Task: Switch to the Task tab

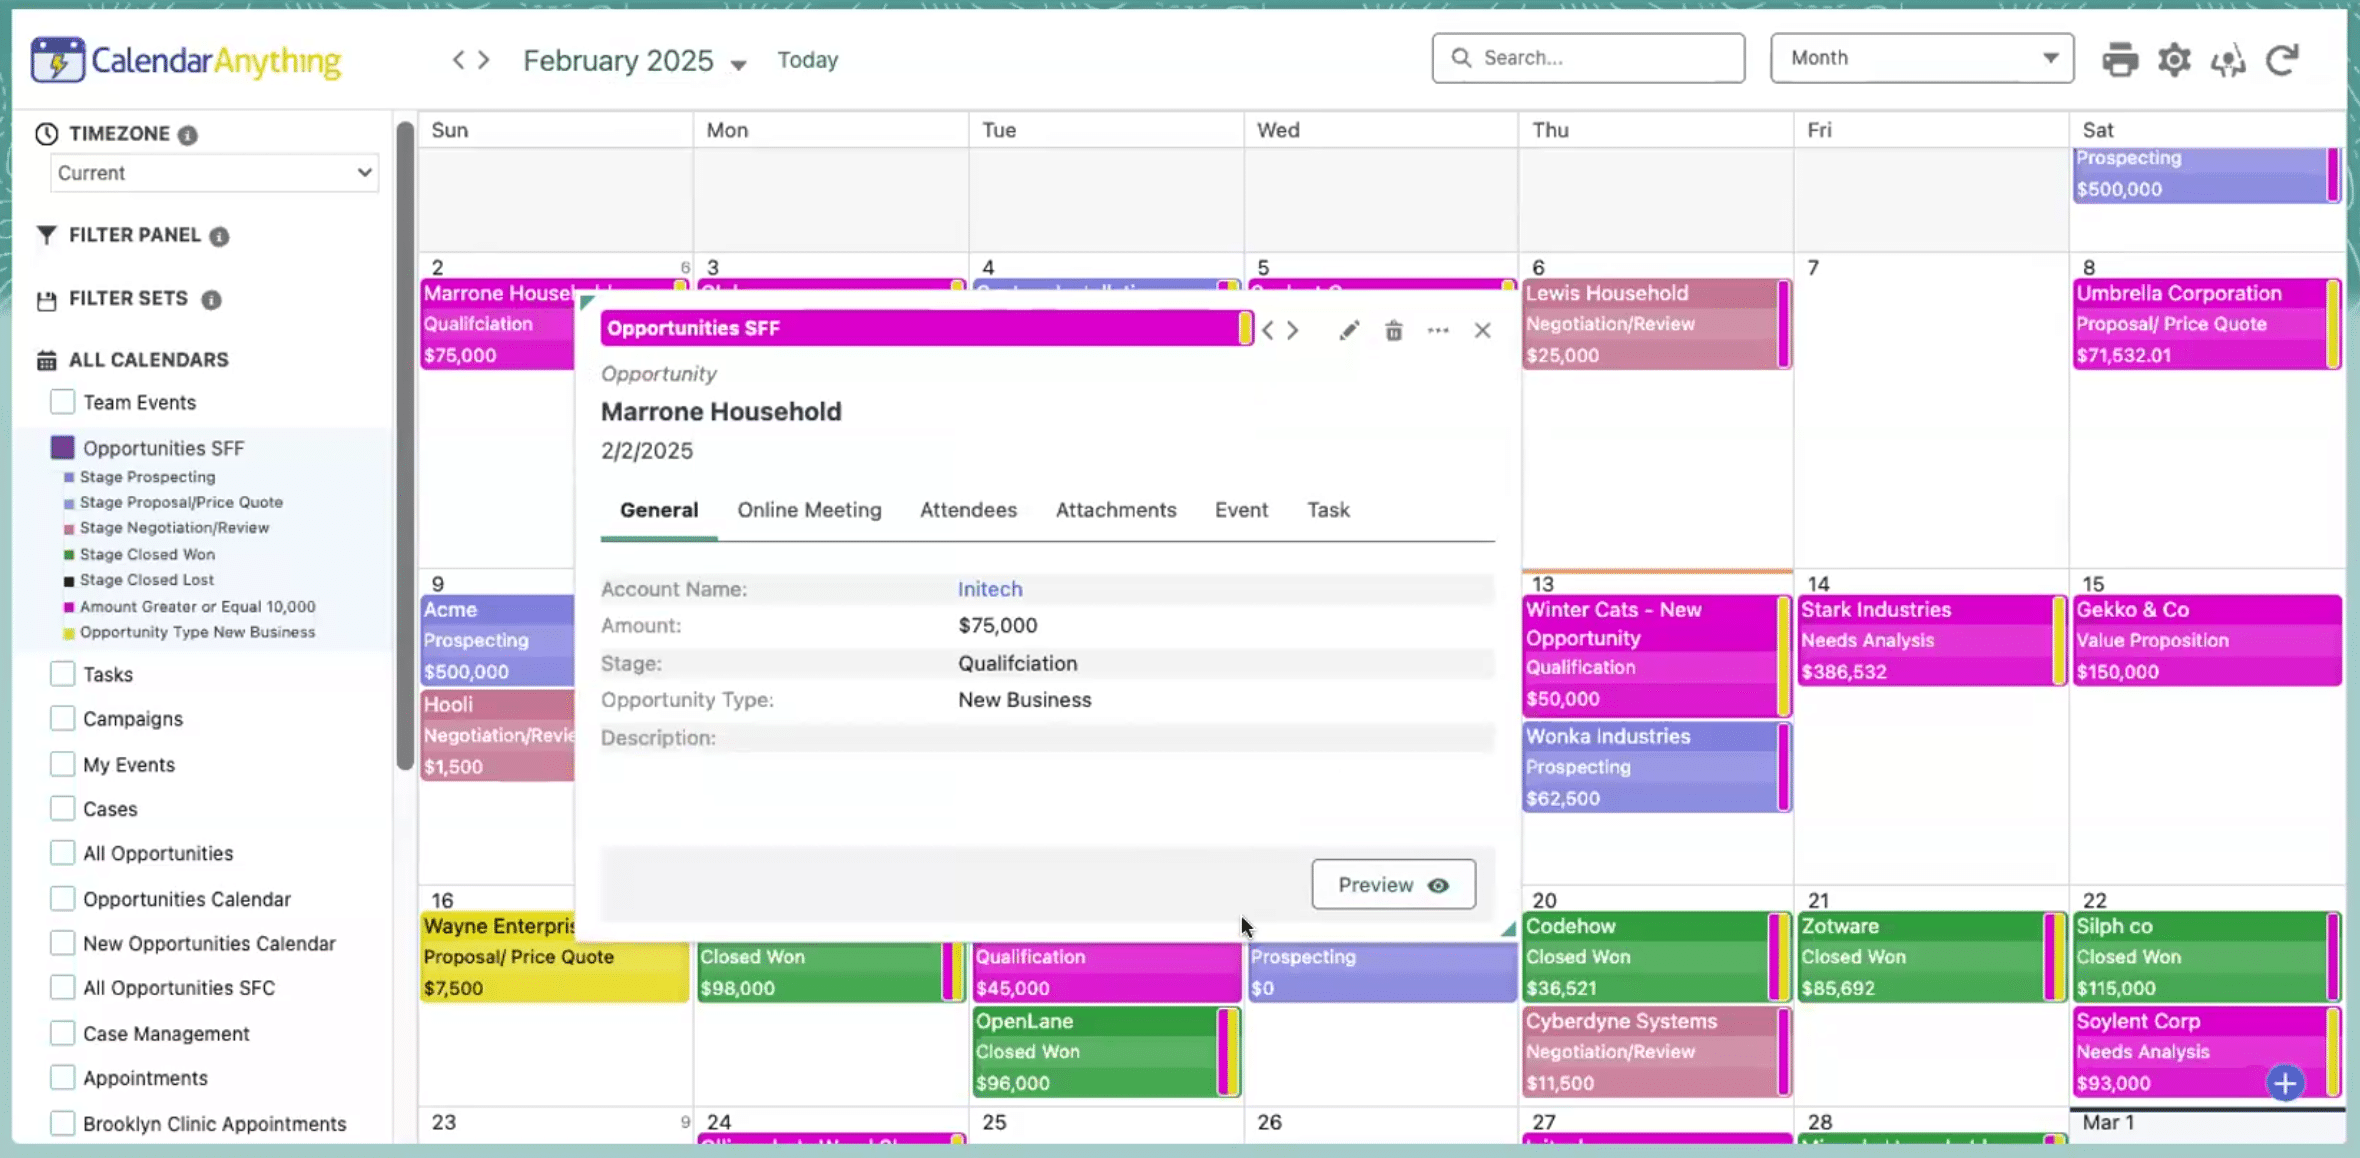Action: [1328, 510]
